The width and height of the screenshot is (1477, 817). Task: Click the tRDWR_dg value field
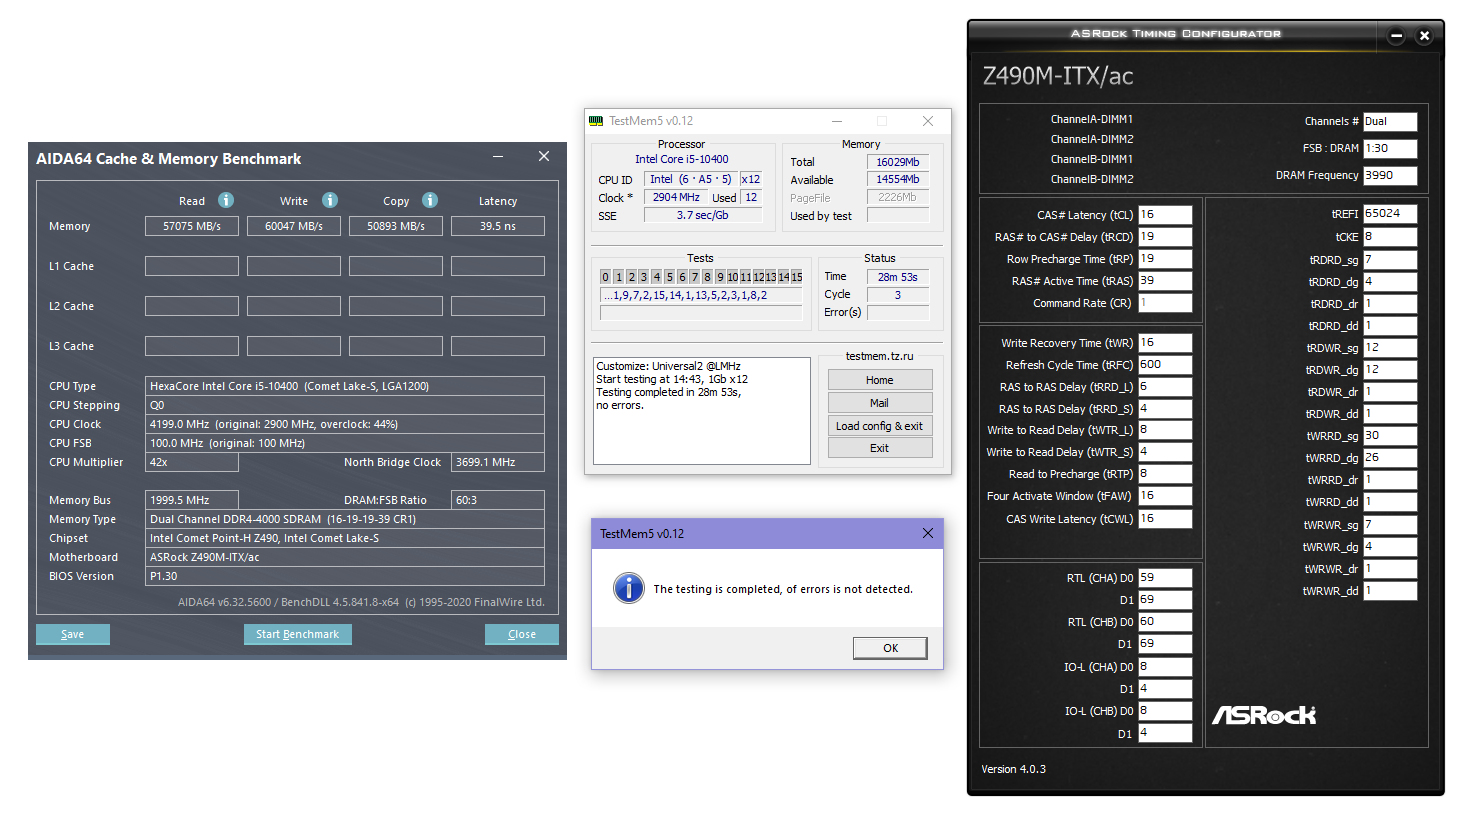point(1390,370)
